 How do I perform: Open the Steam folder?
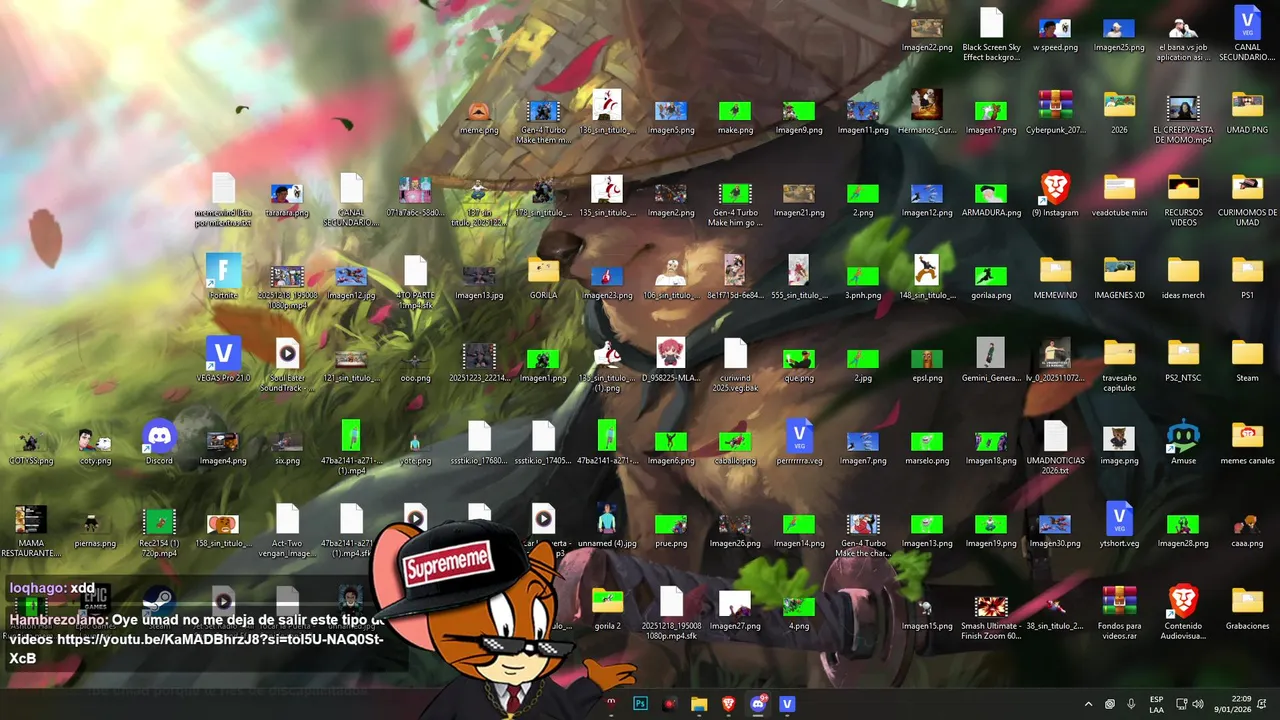coord(1247,360)
